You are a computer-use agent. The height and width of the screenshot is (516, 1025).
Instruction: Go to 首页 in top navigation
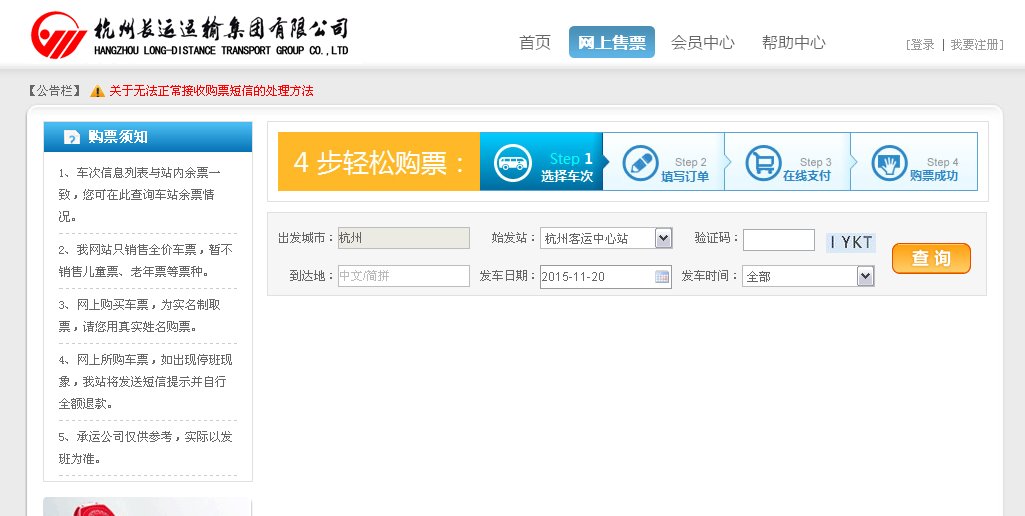tap(535, 43)
